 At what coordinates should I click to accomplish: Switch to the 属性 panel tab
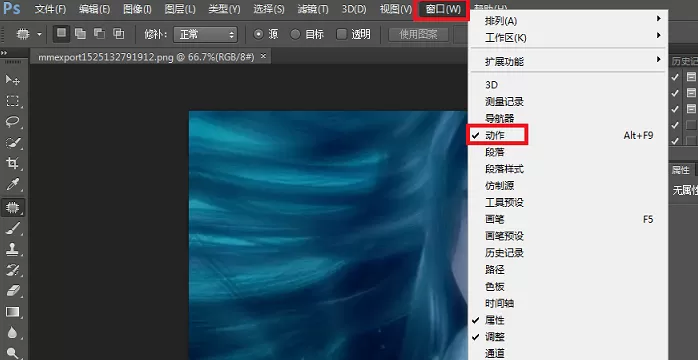click(680, 170)
